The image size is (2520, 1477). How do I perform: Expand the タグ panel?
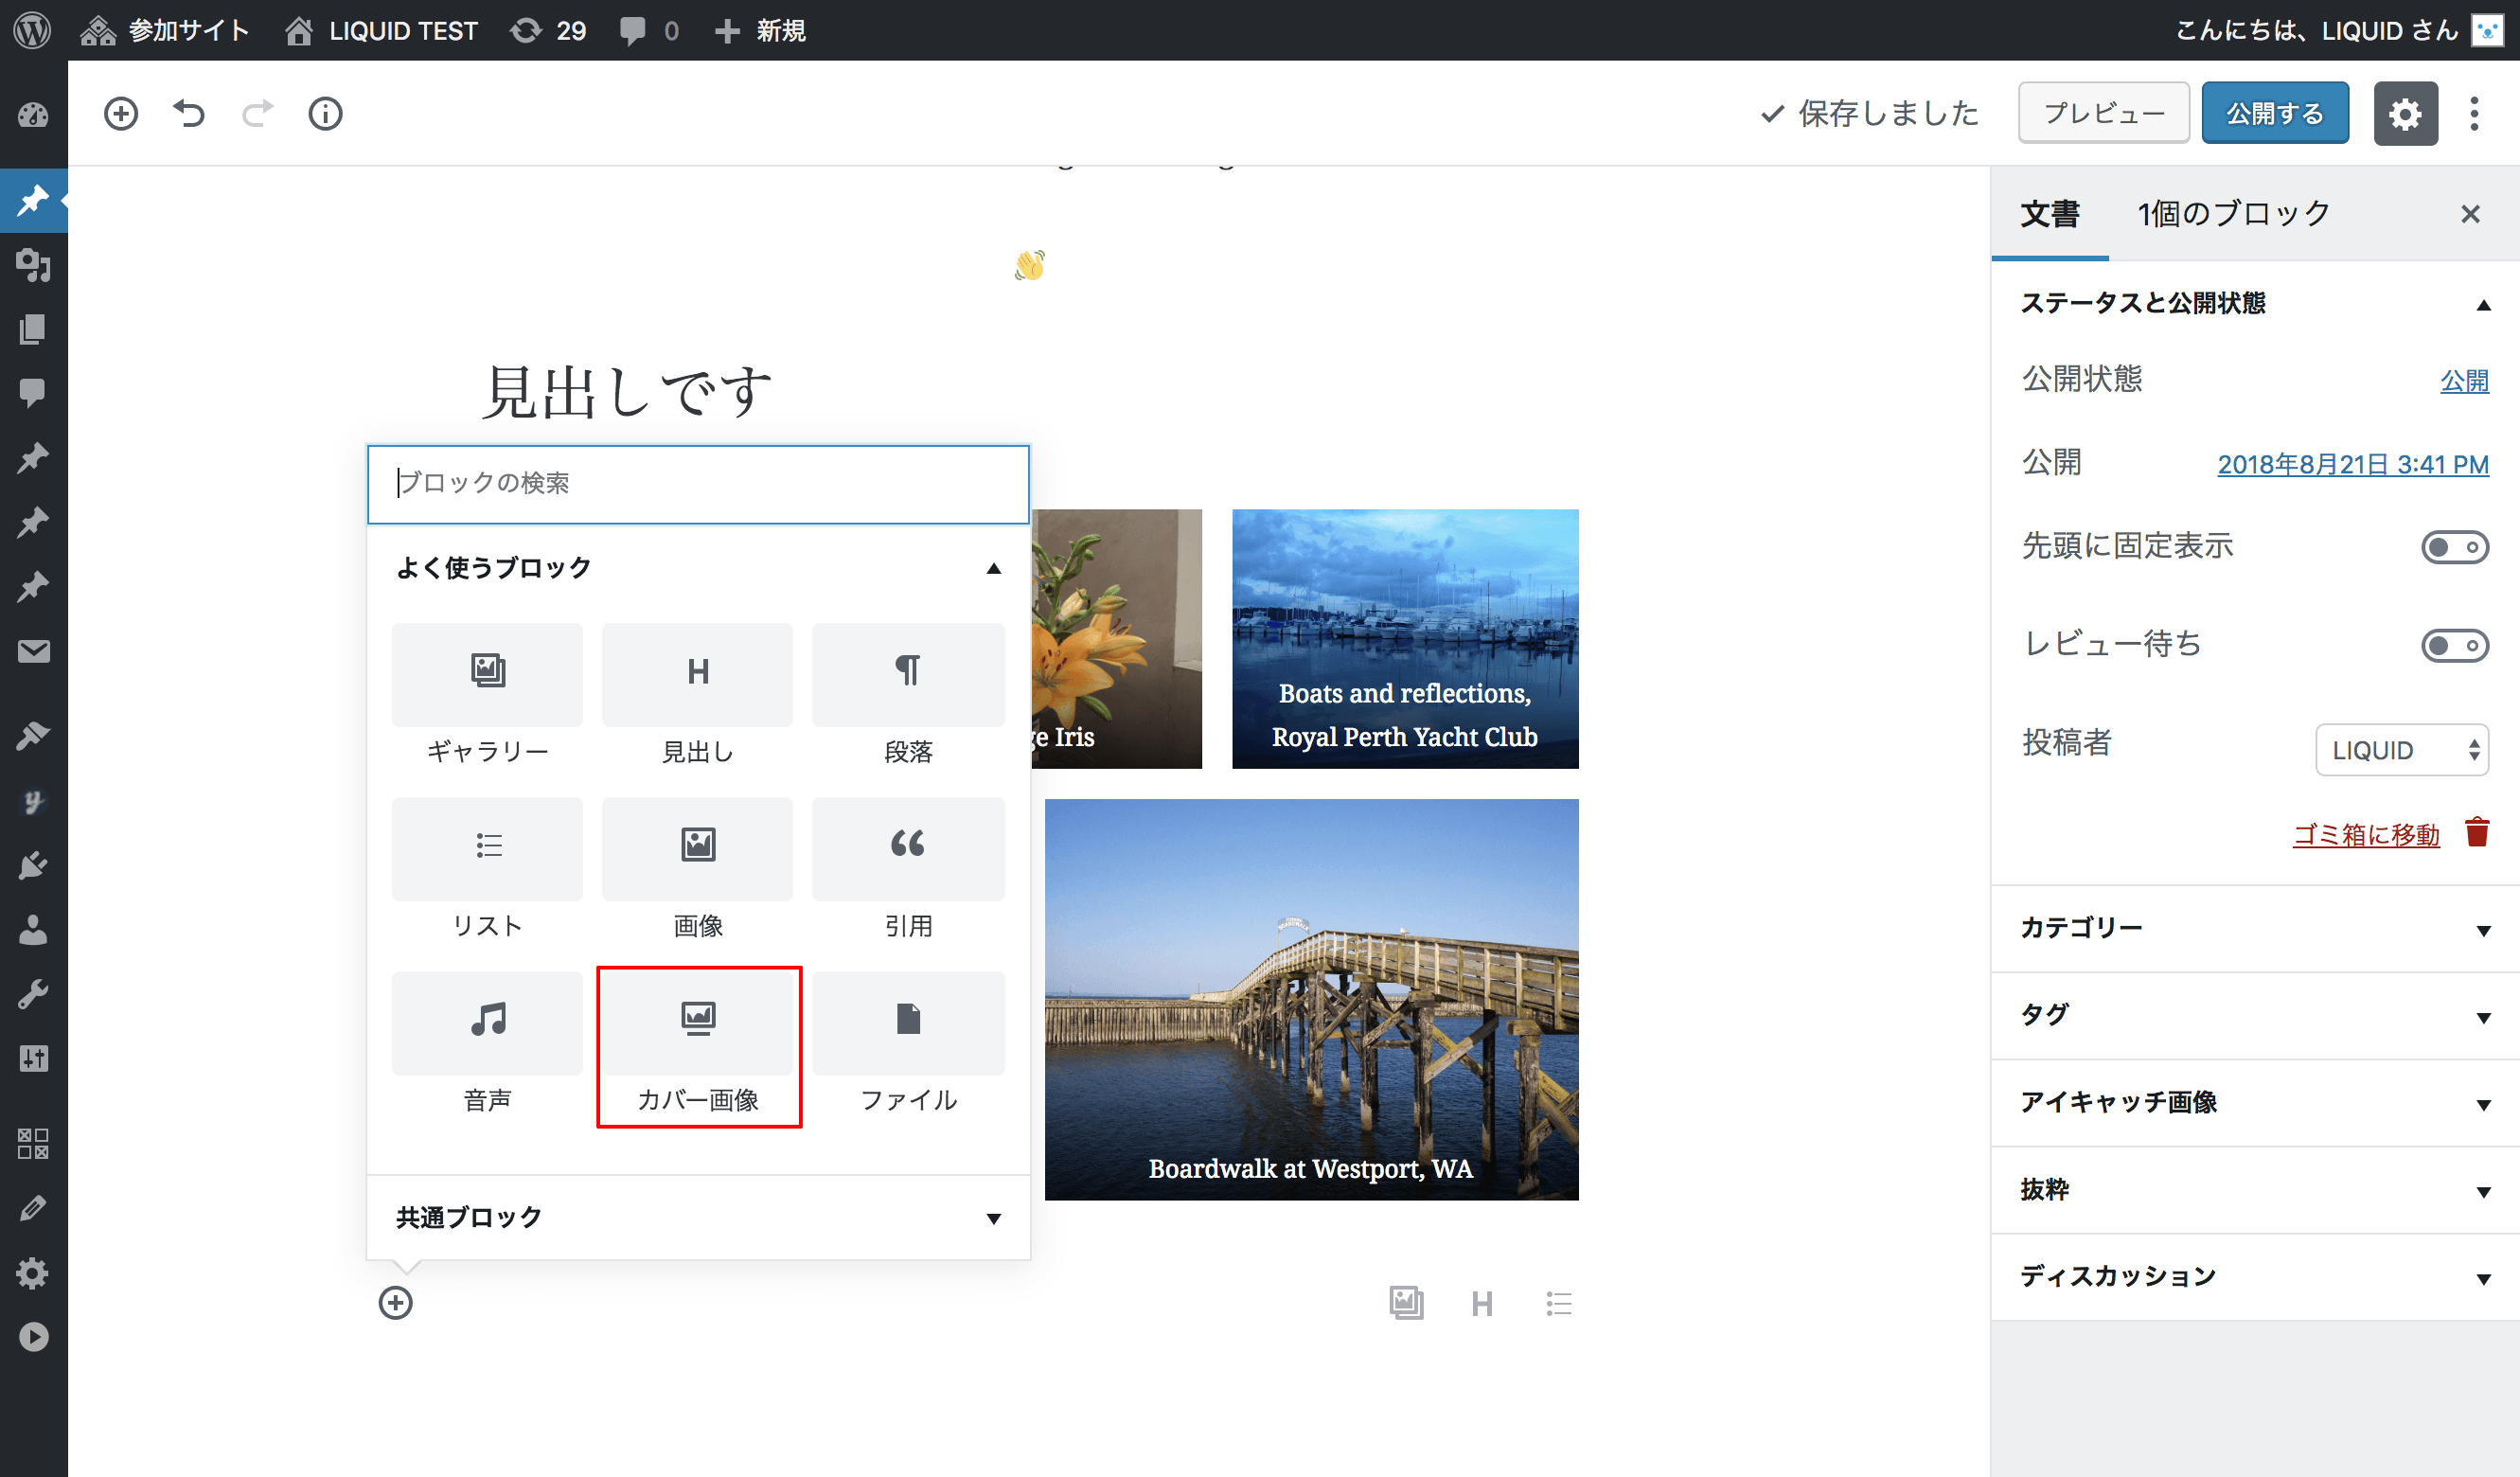click(2255, 1015)
